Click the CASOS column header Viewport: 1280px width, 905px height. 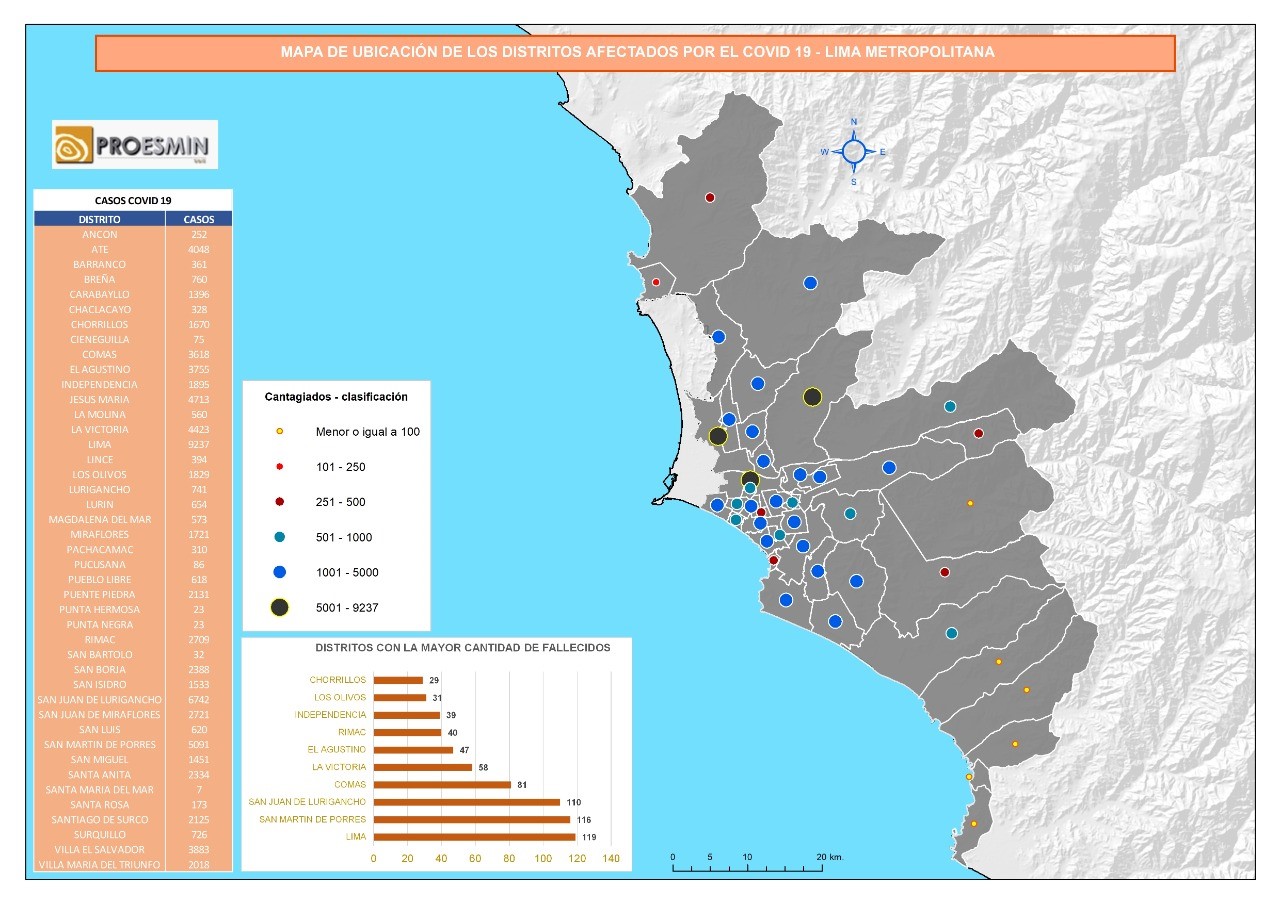point(199,219)
